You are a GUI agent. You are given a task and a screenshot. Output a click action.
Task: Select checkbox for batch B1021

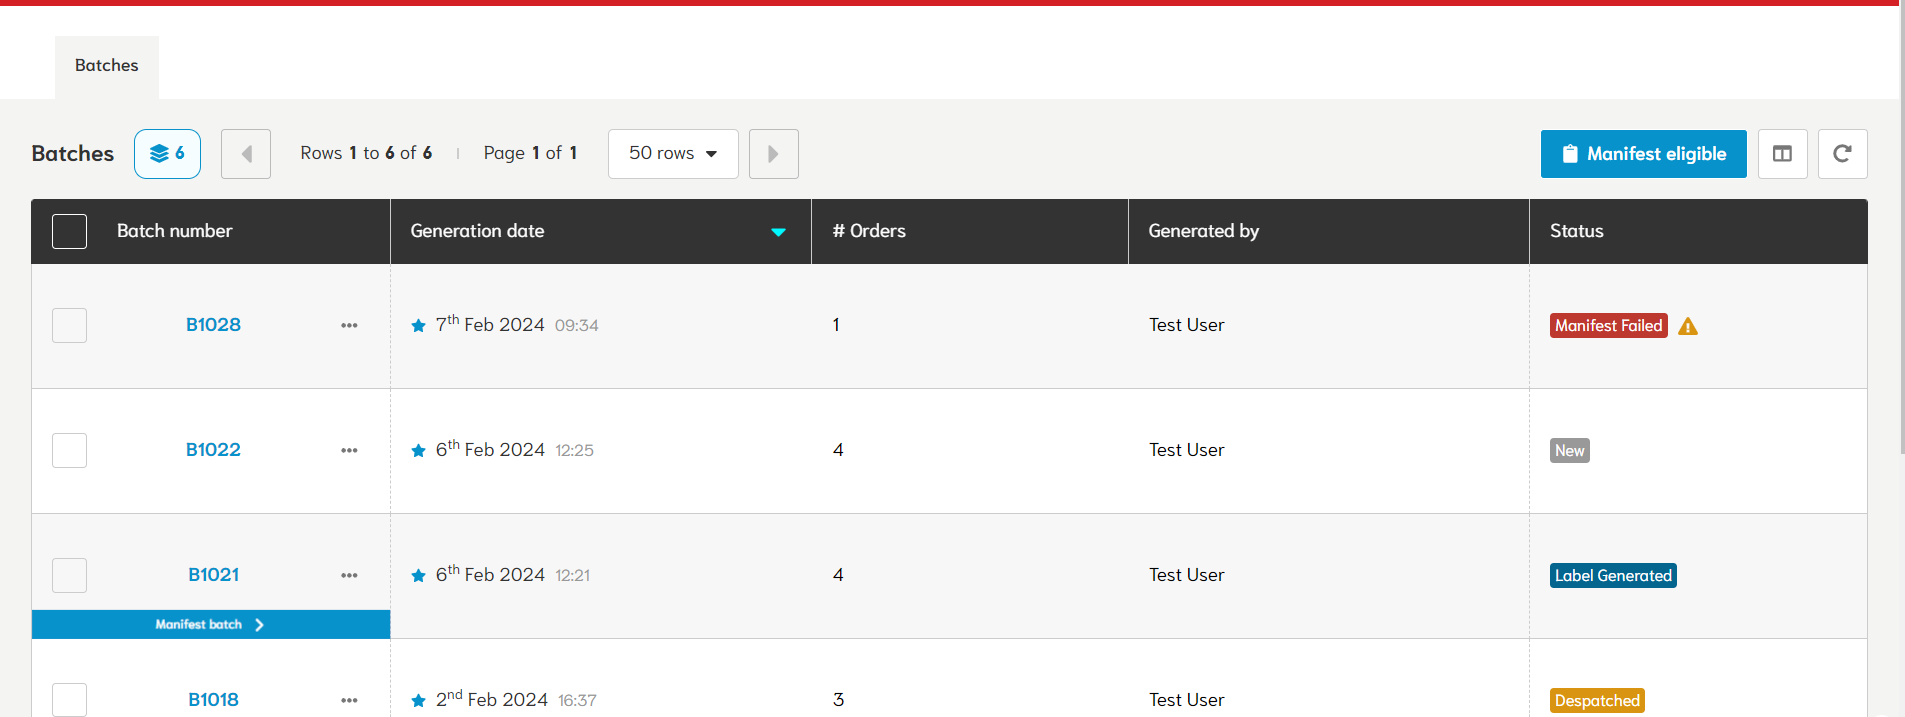(x=69, y=575)
